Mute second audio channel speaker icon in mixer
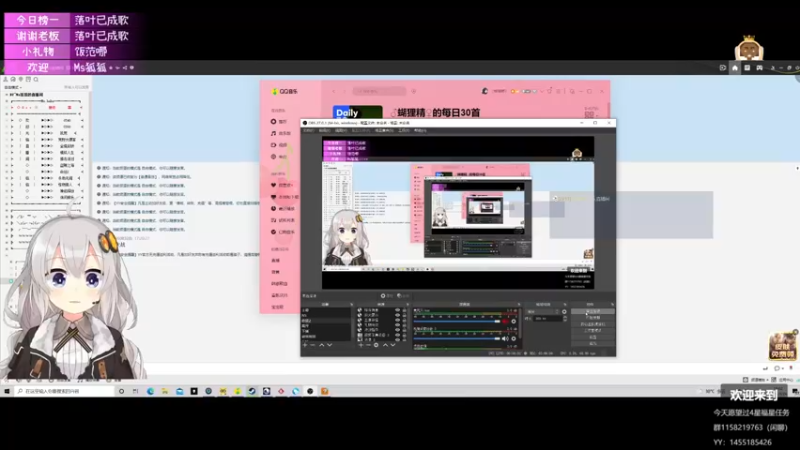The image size is (800, 450). coord(505,339)
